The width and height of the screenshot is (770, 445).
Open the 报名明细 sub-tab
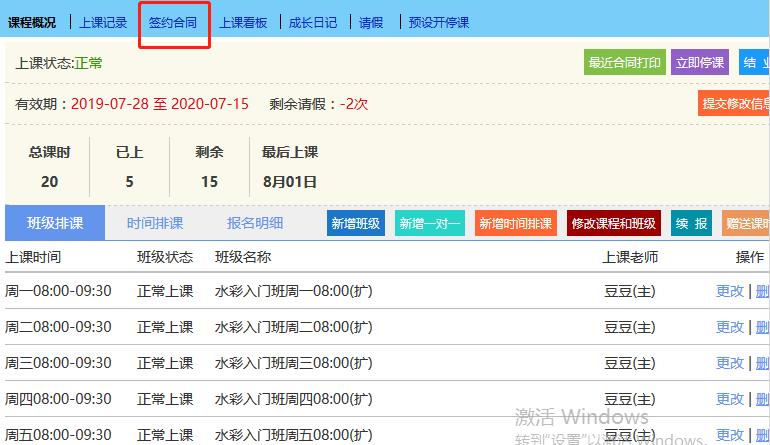click(255, 223)
